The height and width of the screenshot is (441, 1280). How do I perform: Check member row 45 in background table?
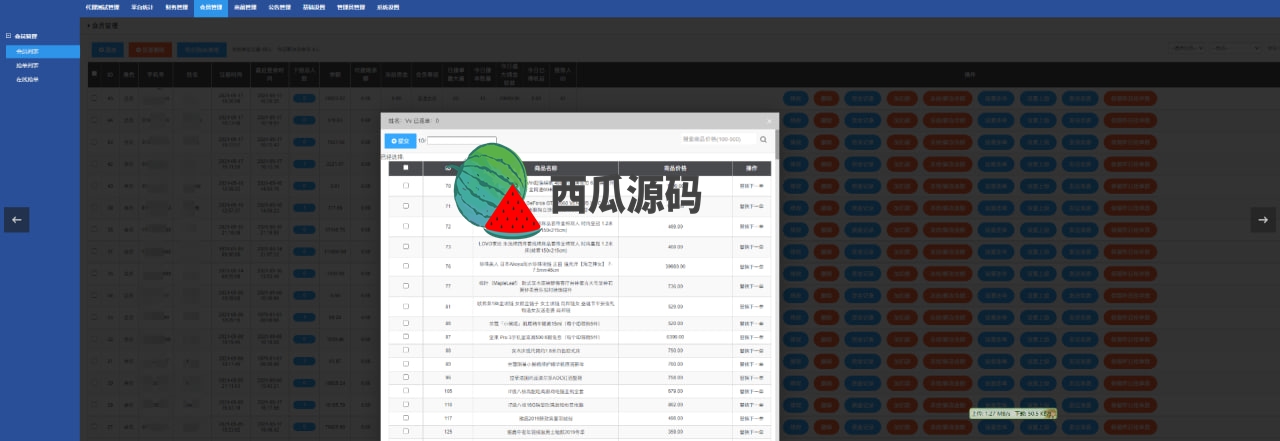(95, 99)
